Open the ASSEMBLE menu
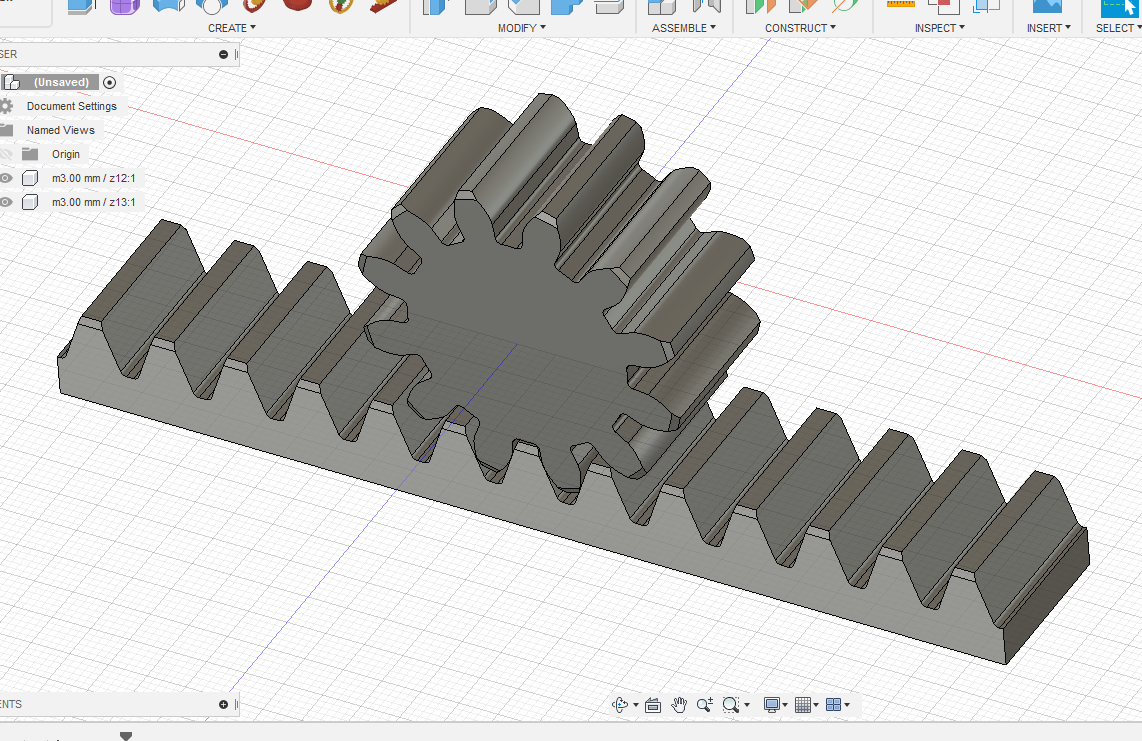 [x=685, y=28]
